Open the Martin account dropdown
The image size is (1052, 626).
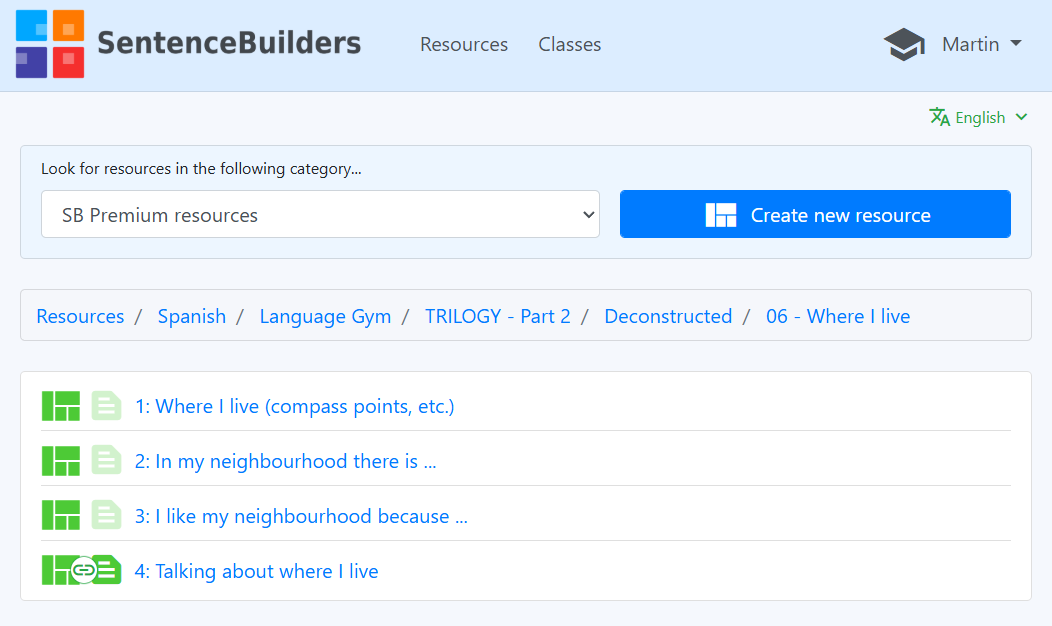981,44
